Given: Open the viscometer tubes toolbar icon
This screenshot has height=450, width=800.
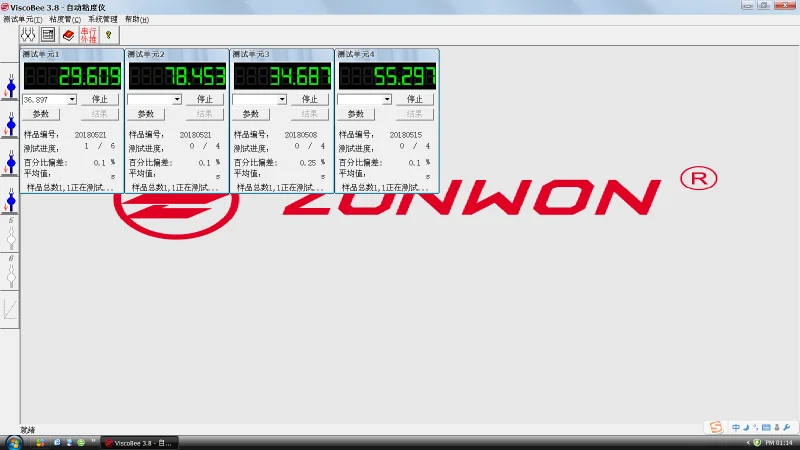Looking at the screenshot, I should coord(28,35).
